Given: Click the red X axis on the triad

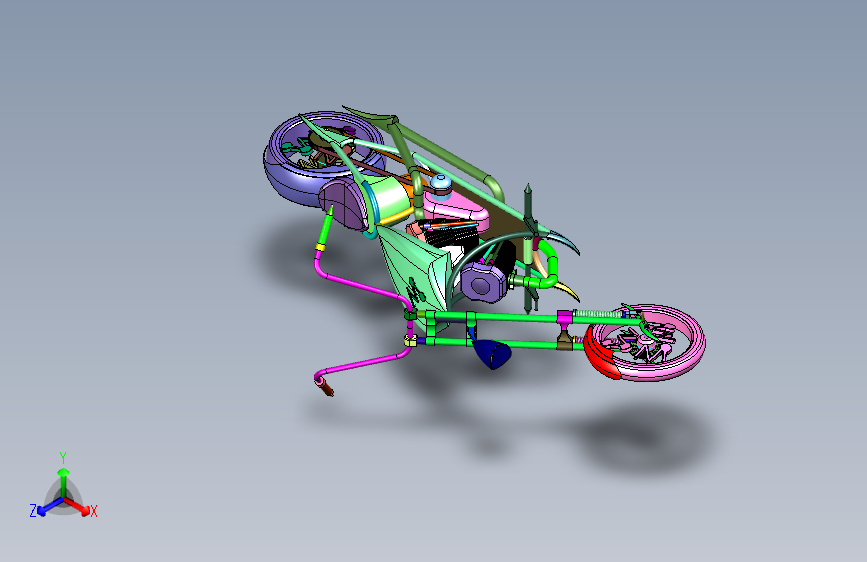Looking at the screenshot, I should (78, 506).
